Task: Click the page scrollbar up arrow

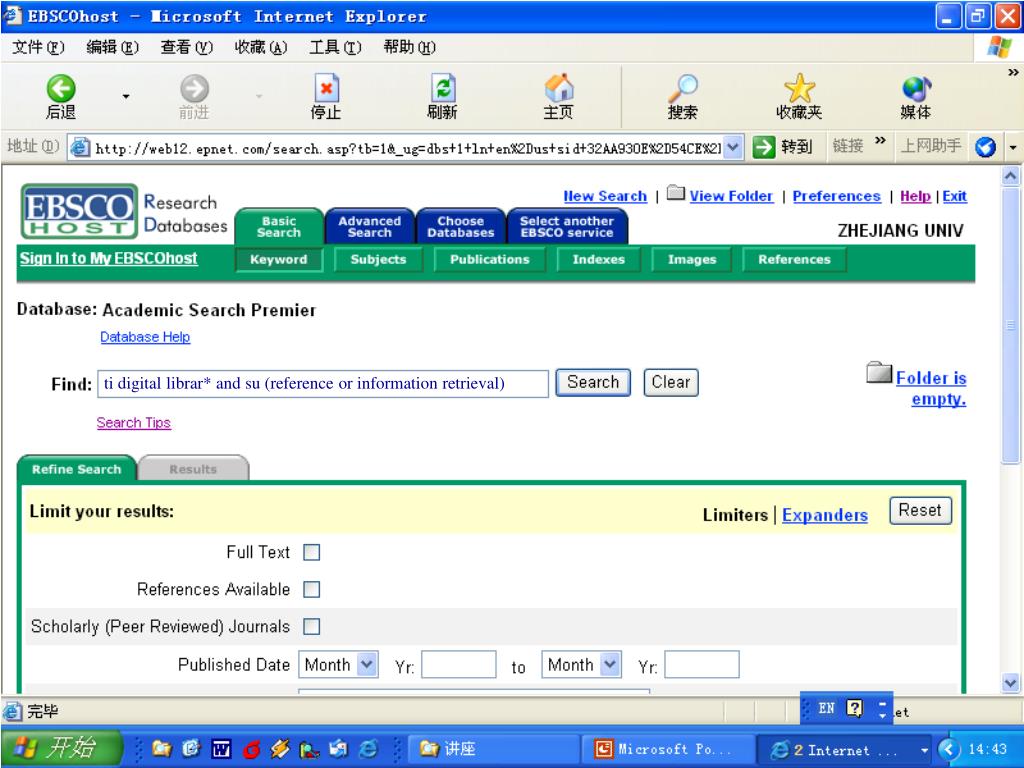Action: click(1010, 176)
